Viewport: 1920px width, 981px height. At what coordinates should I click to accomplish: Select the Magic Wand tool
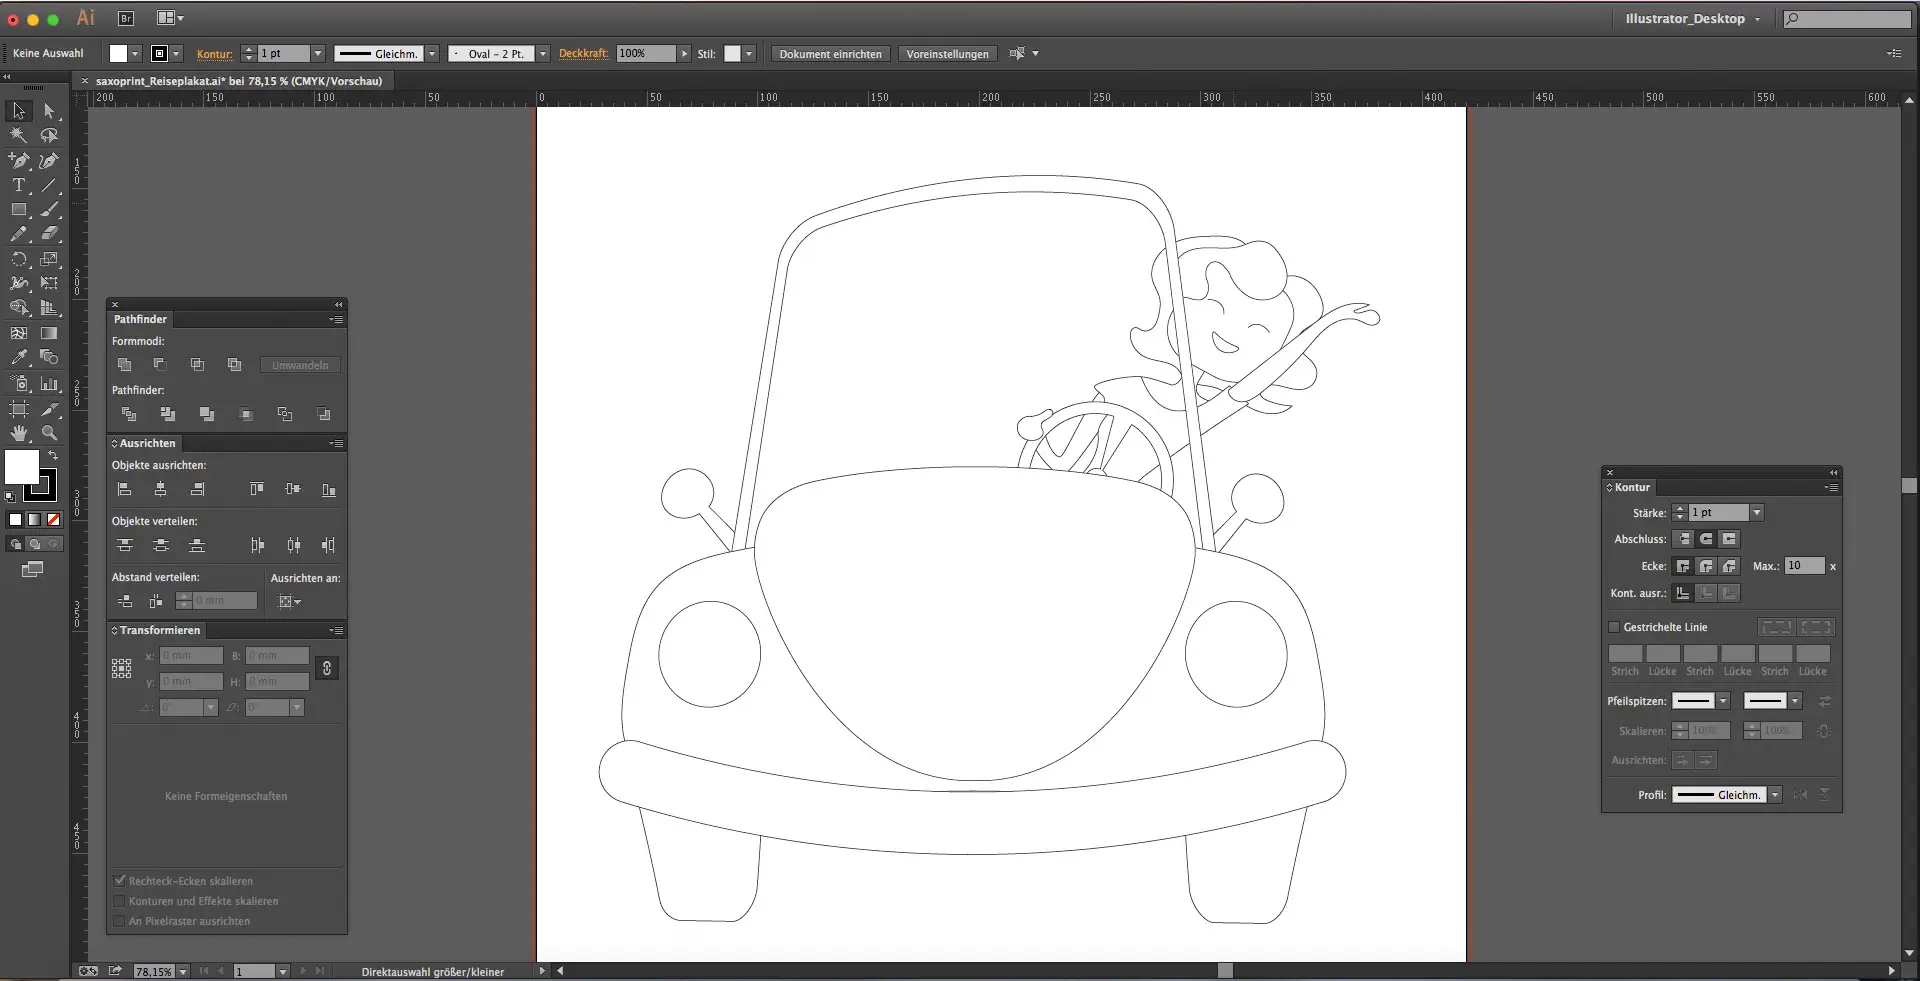click(18, 135)
